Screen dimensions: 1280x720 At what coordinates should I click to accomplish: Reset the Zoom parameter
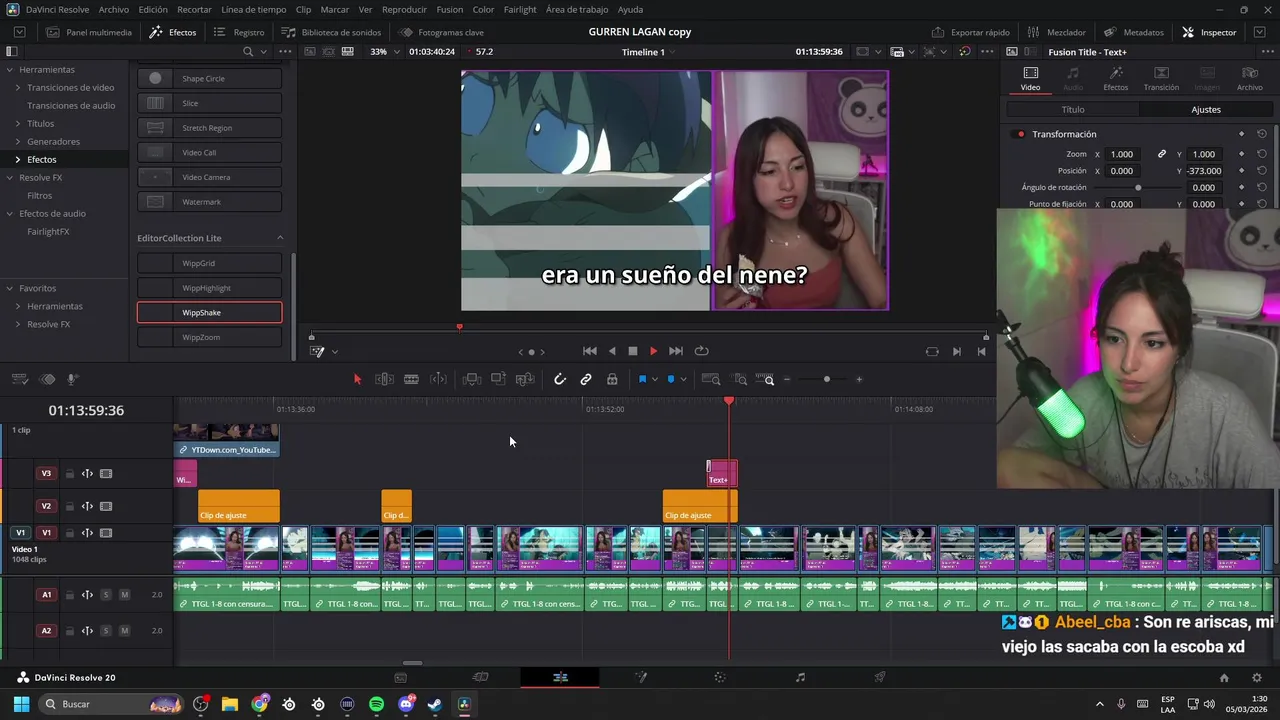(x=1262, y=154)
